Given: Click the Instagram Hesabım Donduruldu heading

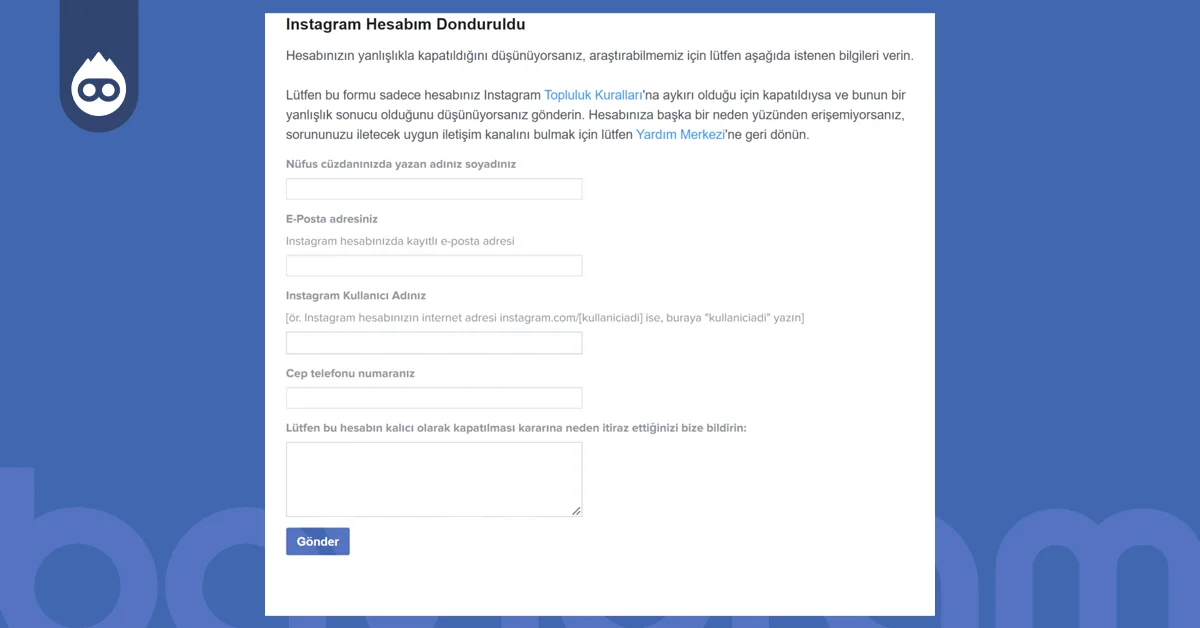Looking at the screenshot, I should point(404,24).
